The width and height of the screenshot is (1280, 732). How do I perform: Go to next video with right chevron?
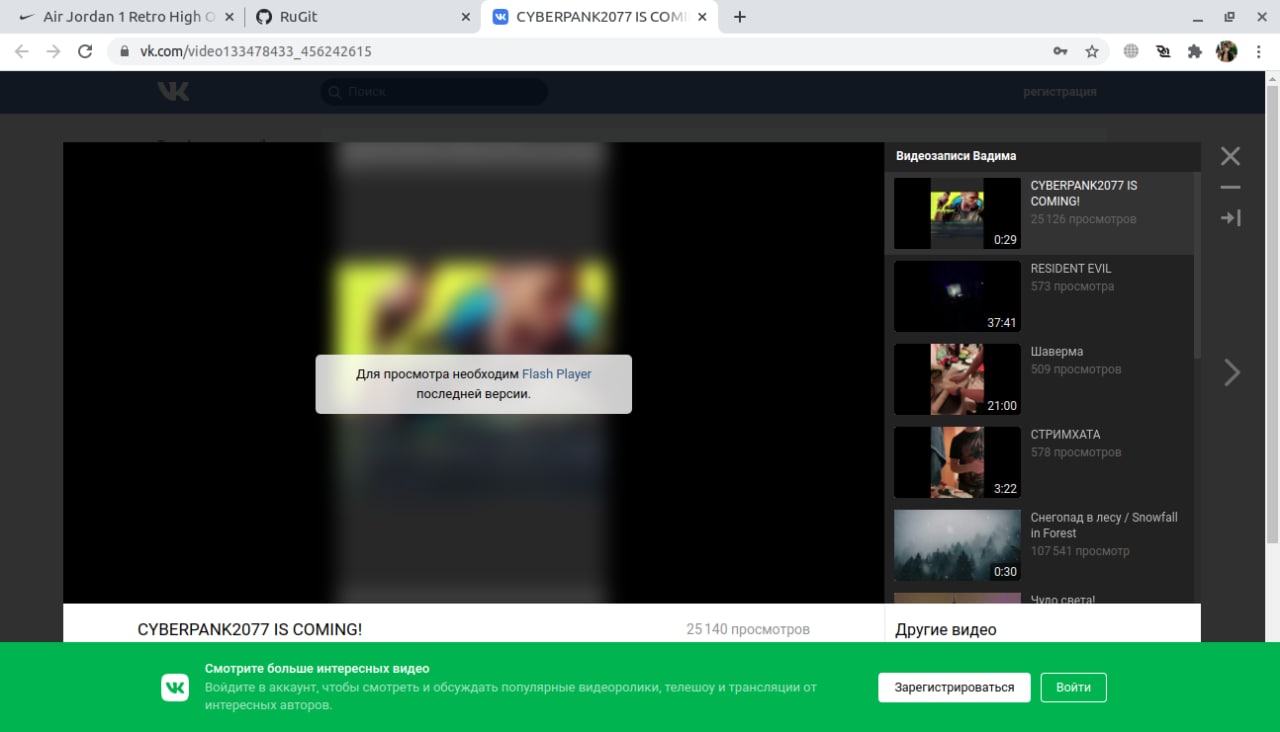coord(1232,373)
